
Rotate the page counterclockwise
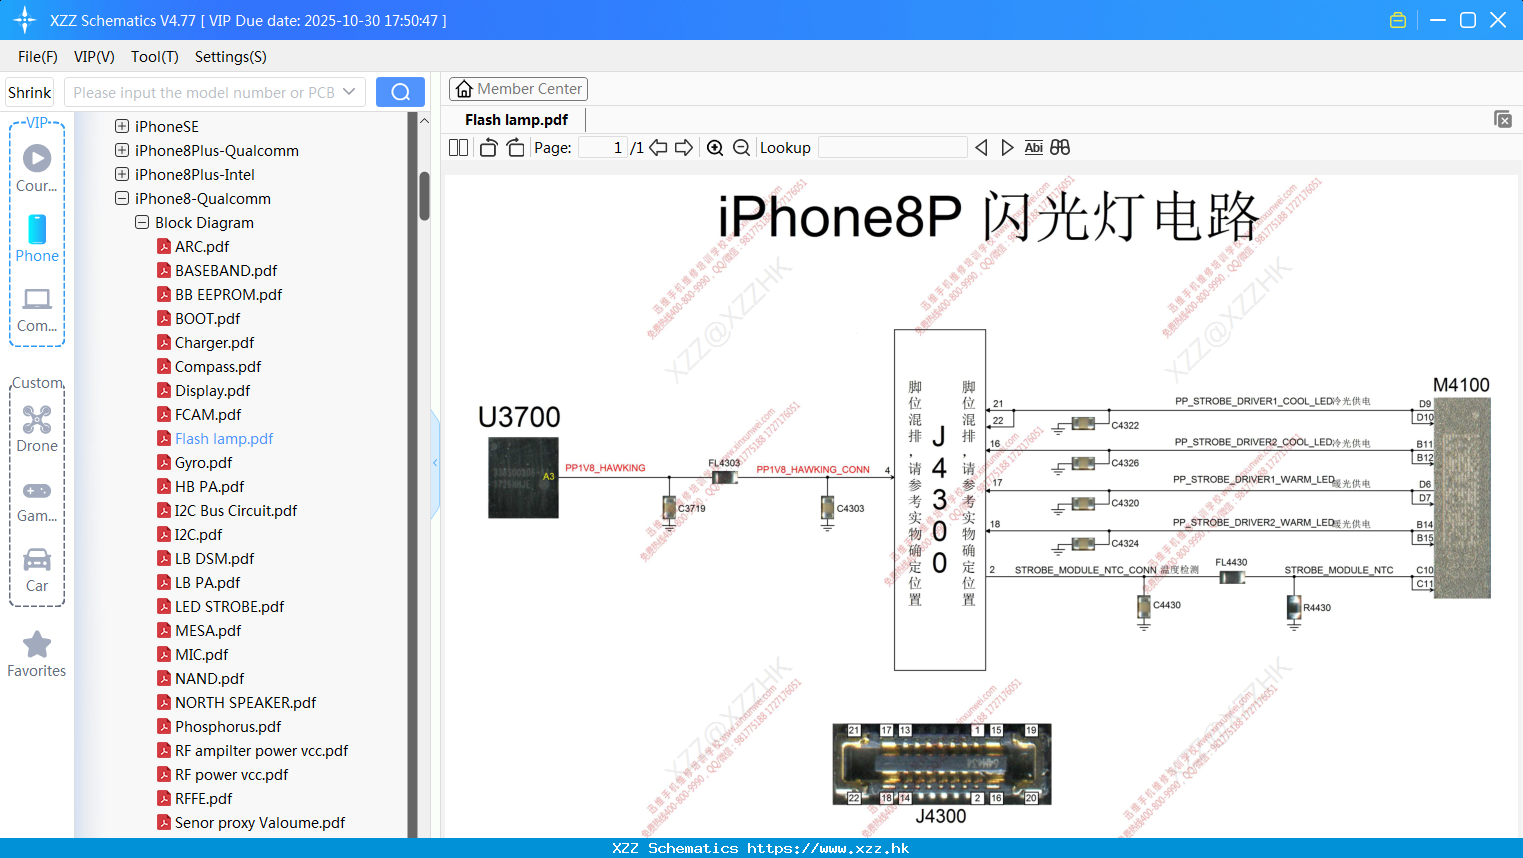click(488, 148)
